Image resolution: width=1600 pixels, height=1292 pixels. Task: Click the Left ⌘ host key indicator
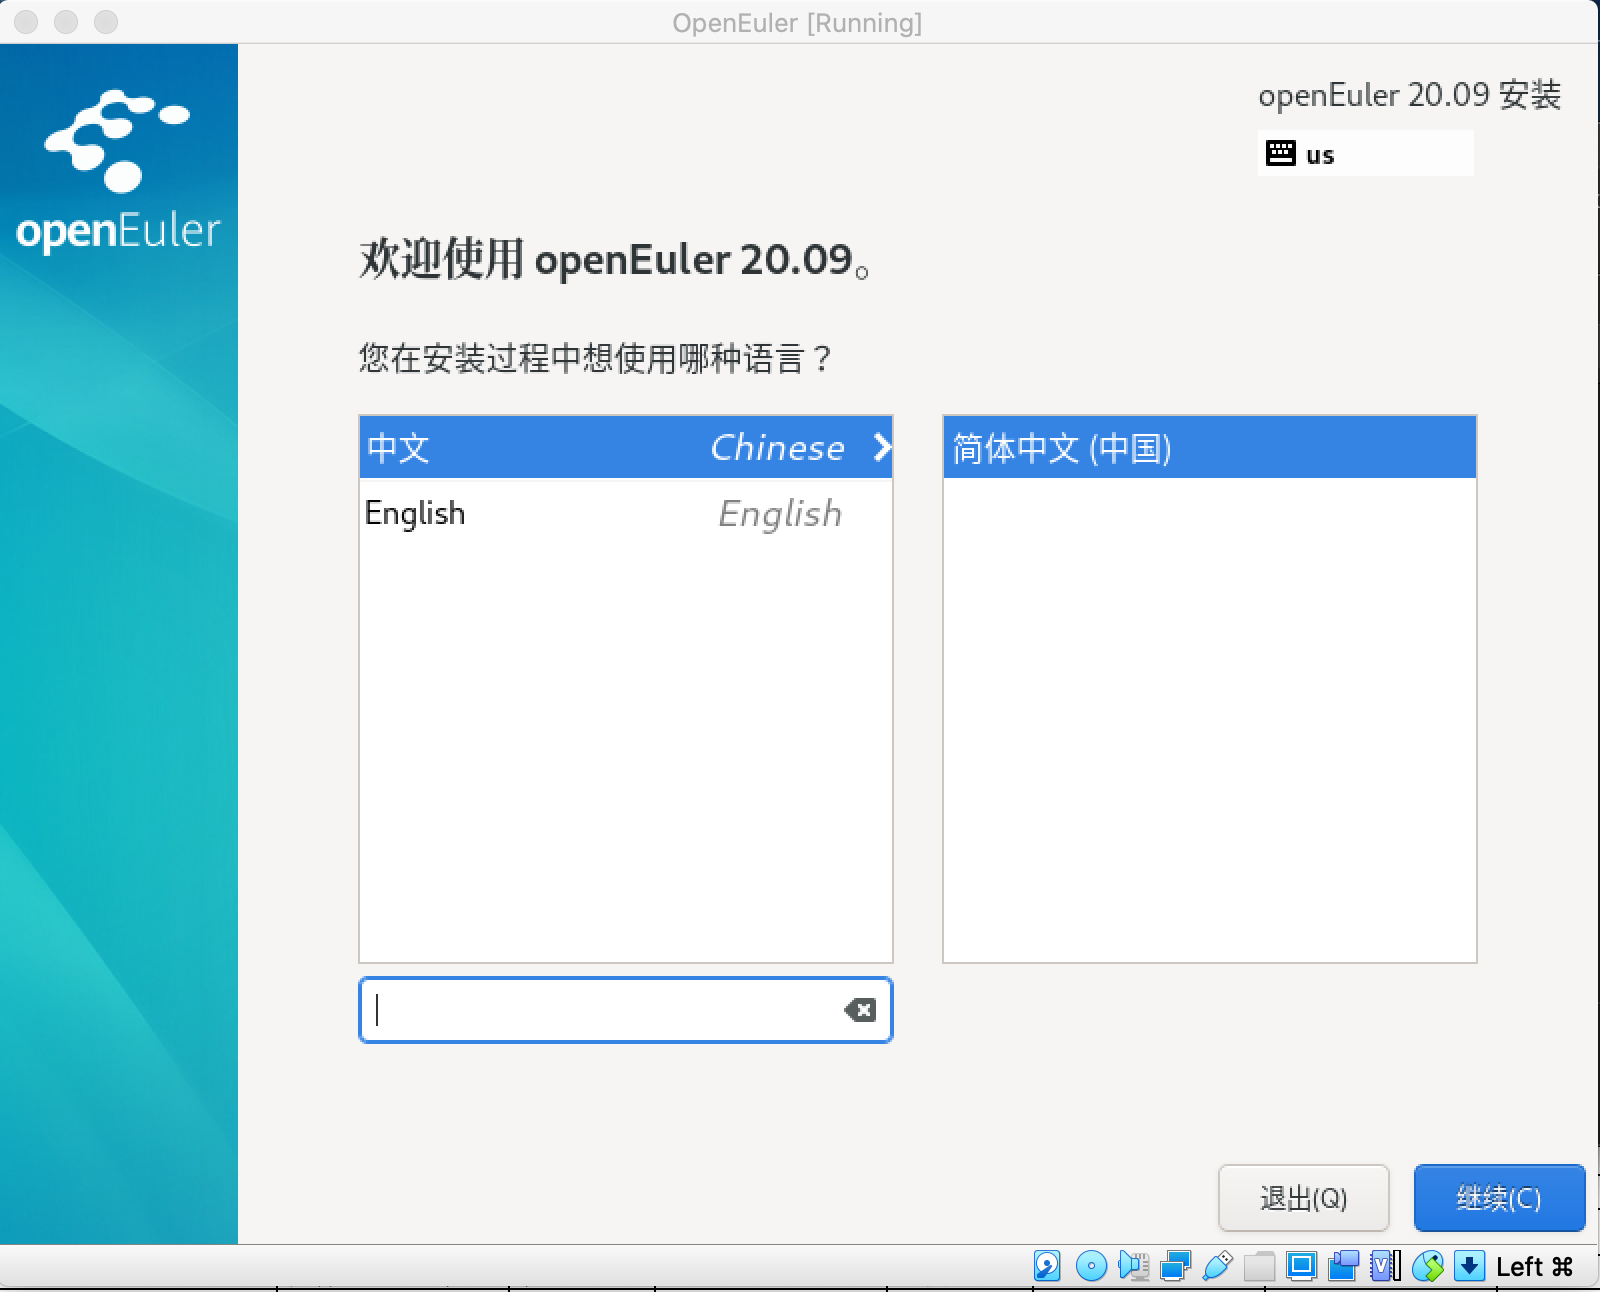click(1535, 1267)
